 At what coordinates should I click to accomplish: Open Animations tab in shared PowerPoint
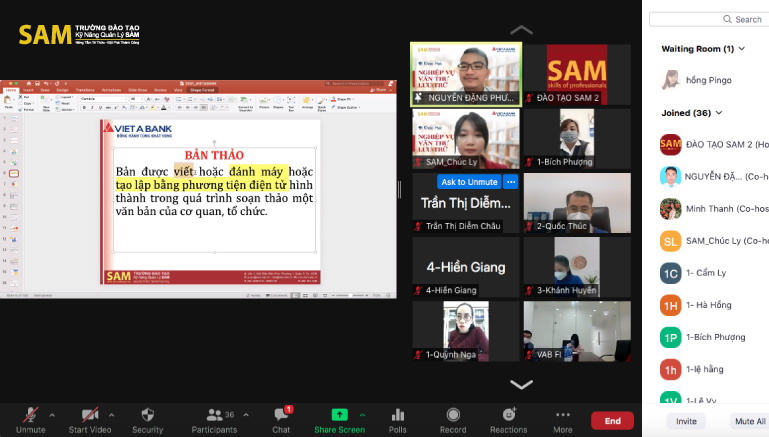111,90
